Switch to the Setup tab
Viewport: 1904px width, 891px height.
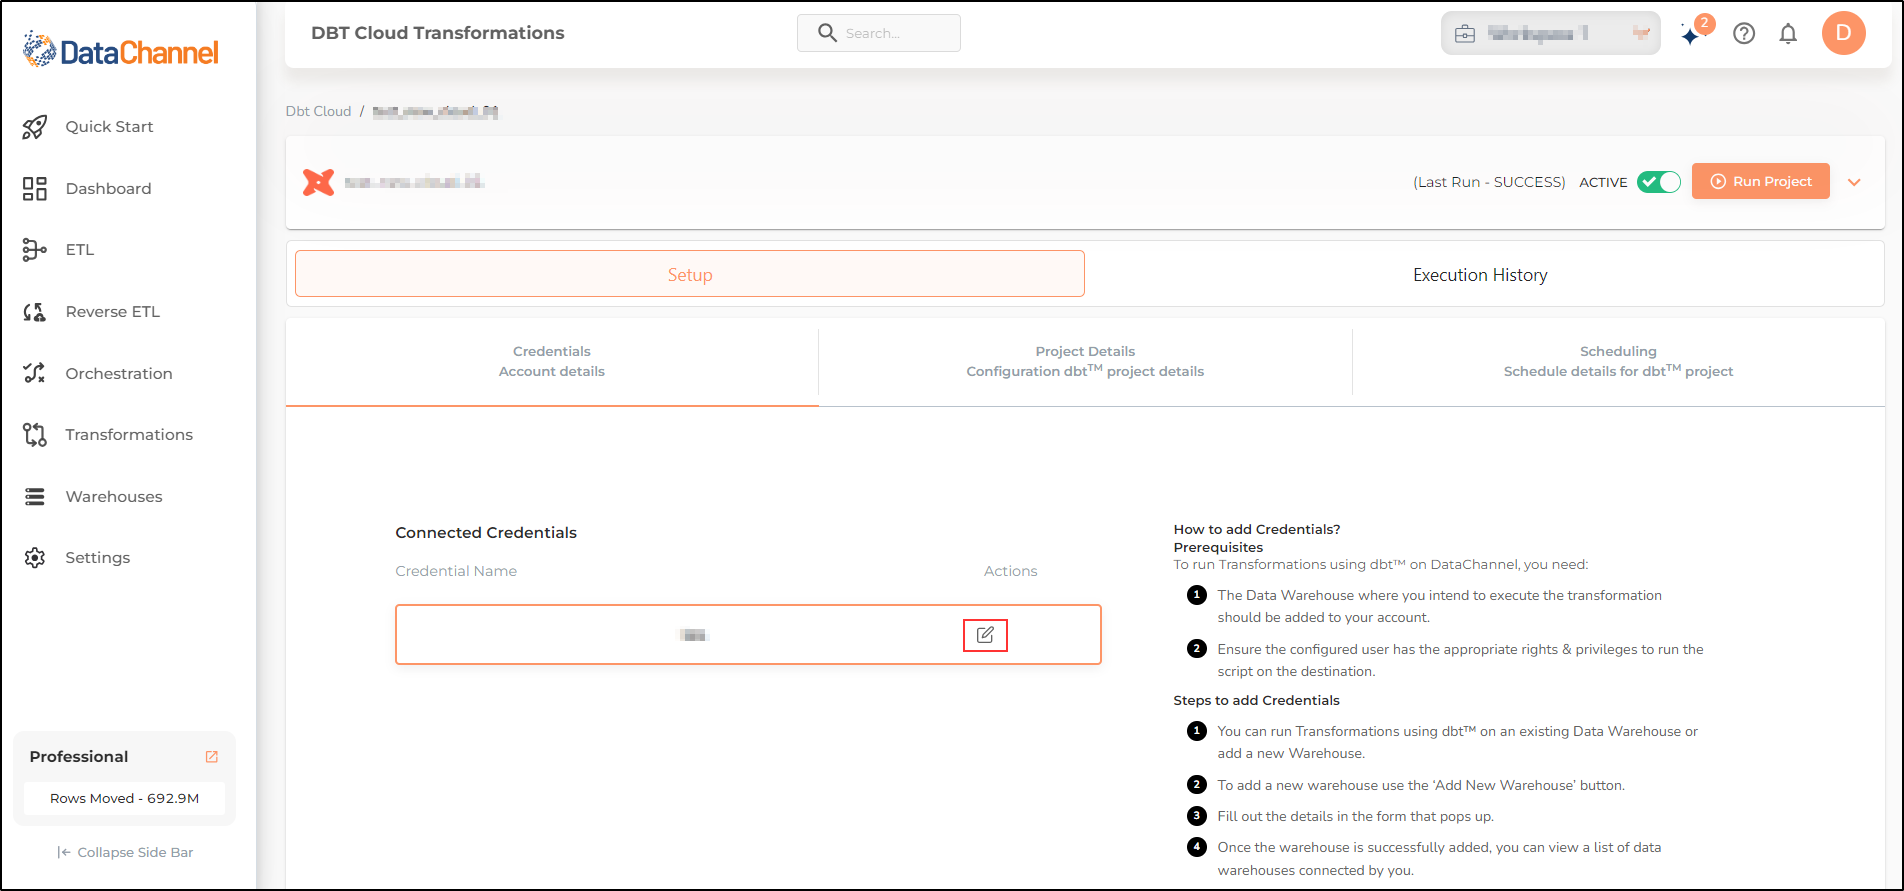pos(690,274)
